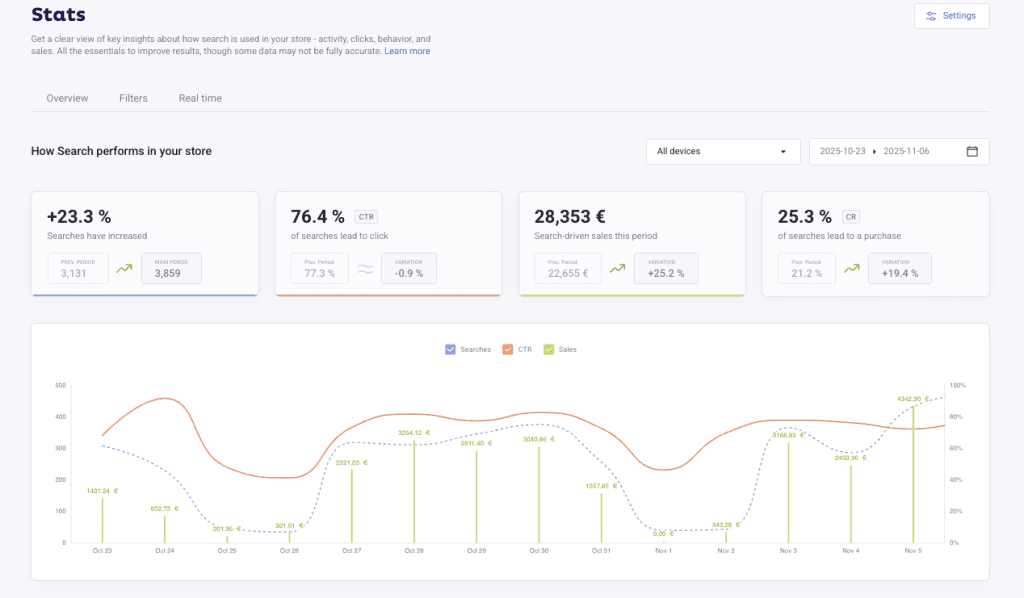Viewport: 1024px width, 598px height.
Task: Click the approximately-equal icon in CTR card
Action: (365, 268)
